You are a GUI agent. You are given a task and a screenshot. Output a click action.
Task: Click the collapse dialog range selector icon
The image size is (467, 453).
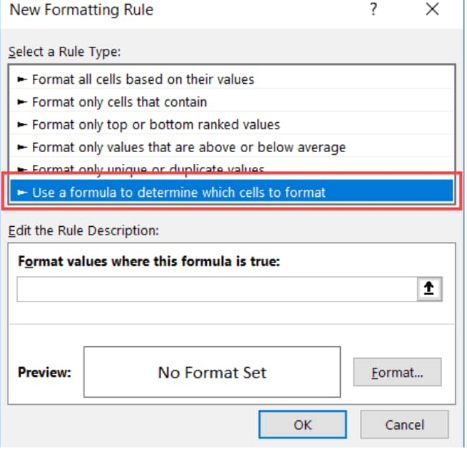coord(429,289)
